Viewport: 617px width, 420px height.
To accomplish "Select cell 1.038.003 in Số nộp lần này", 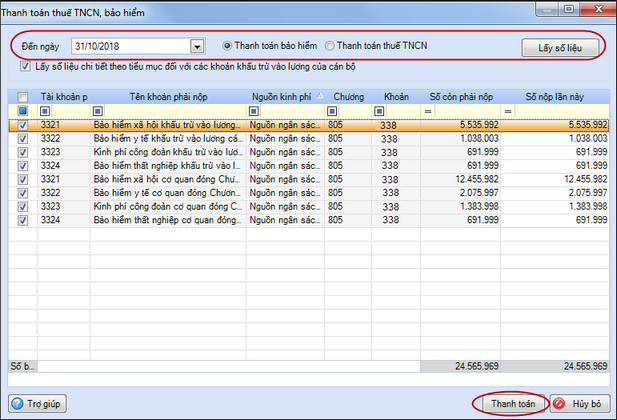I will point(555,139).
